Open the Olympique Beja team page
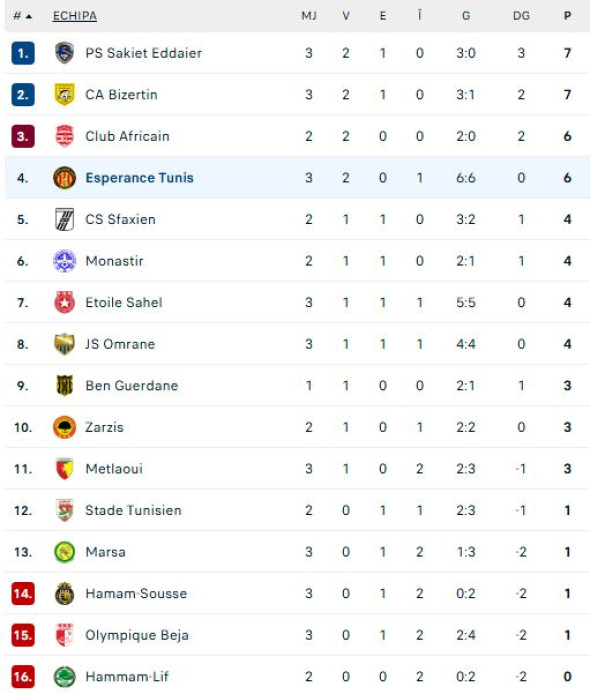The height and width of the screenshot is (693, 590). click(137, 635)
